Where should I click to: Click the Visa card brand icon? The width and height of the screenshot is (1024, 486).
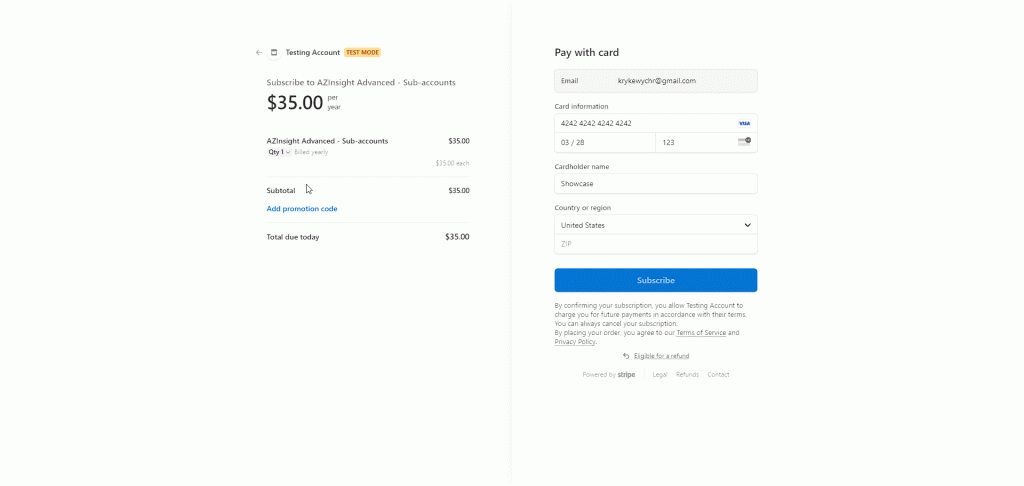pyautogui.click(x=744, y=123)
